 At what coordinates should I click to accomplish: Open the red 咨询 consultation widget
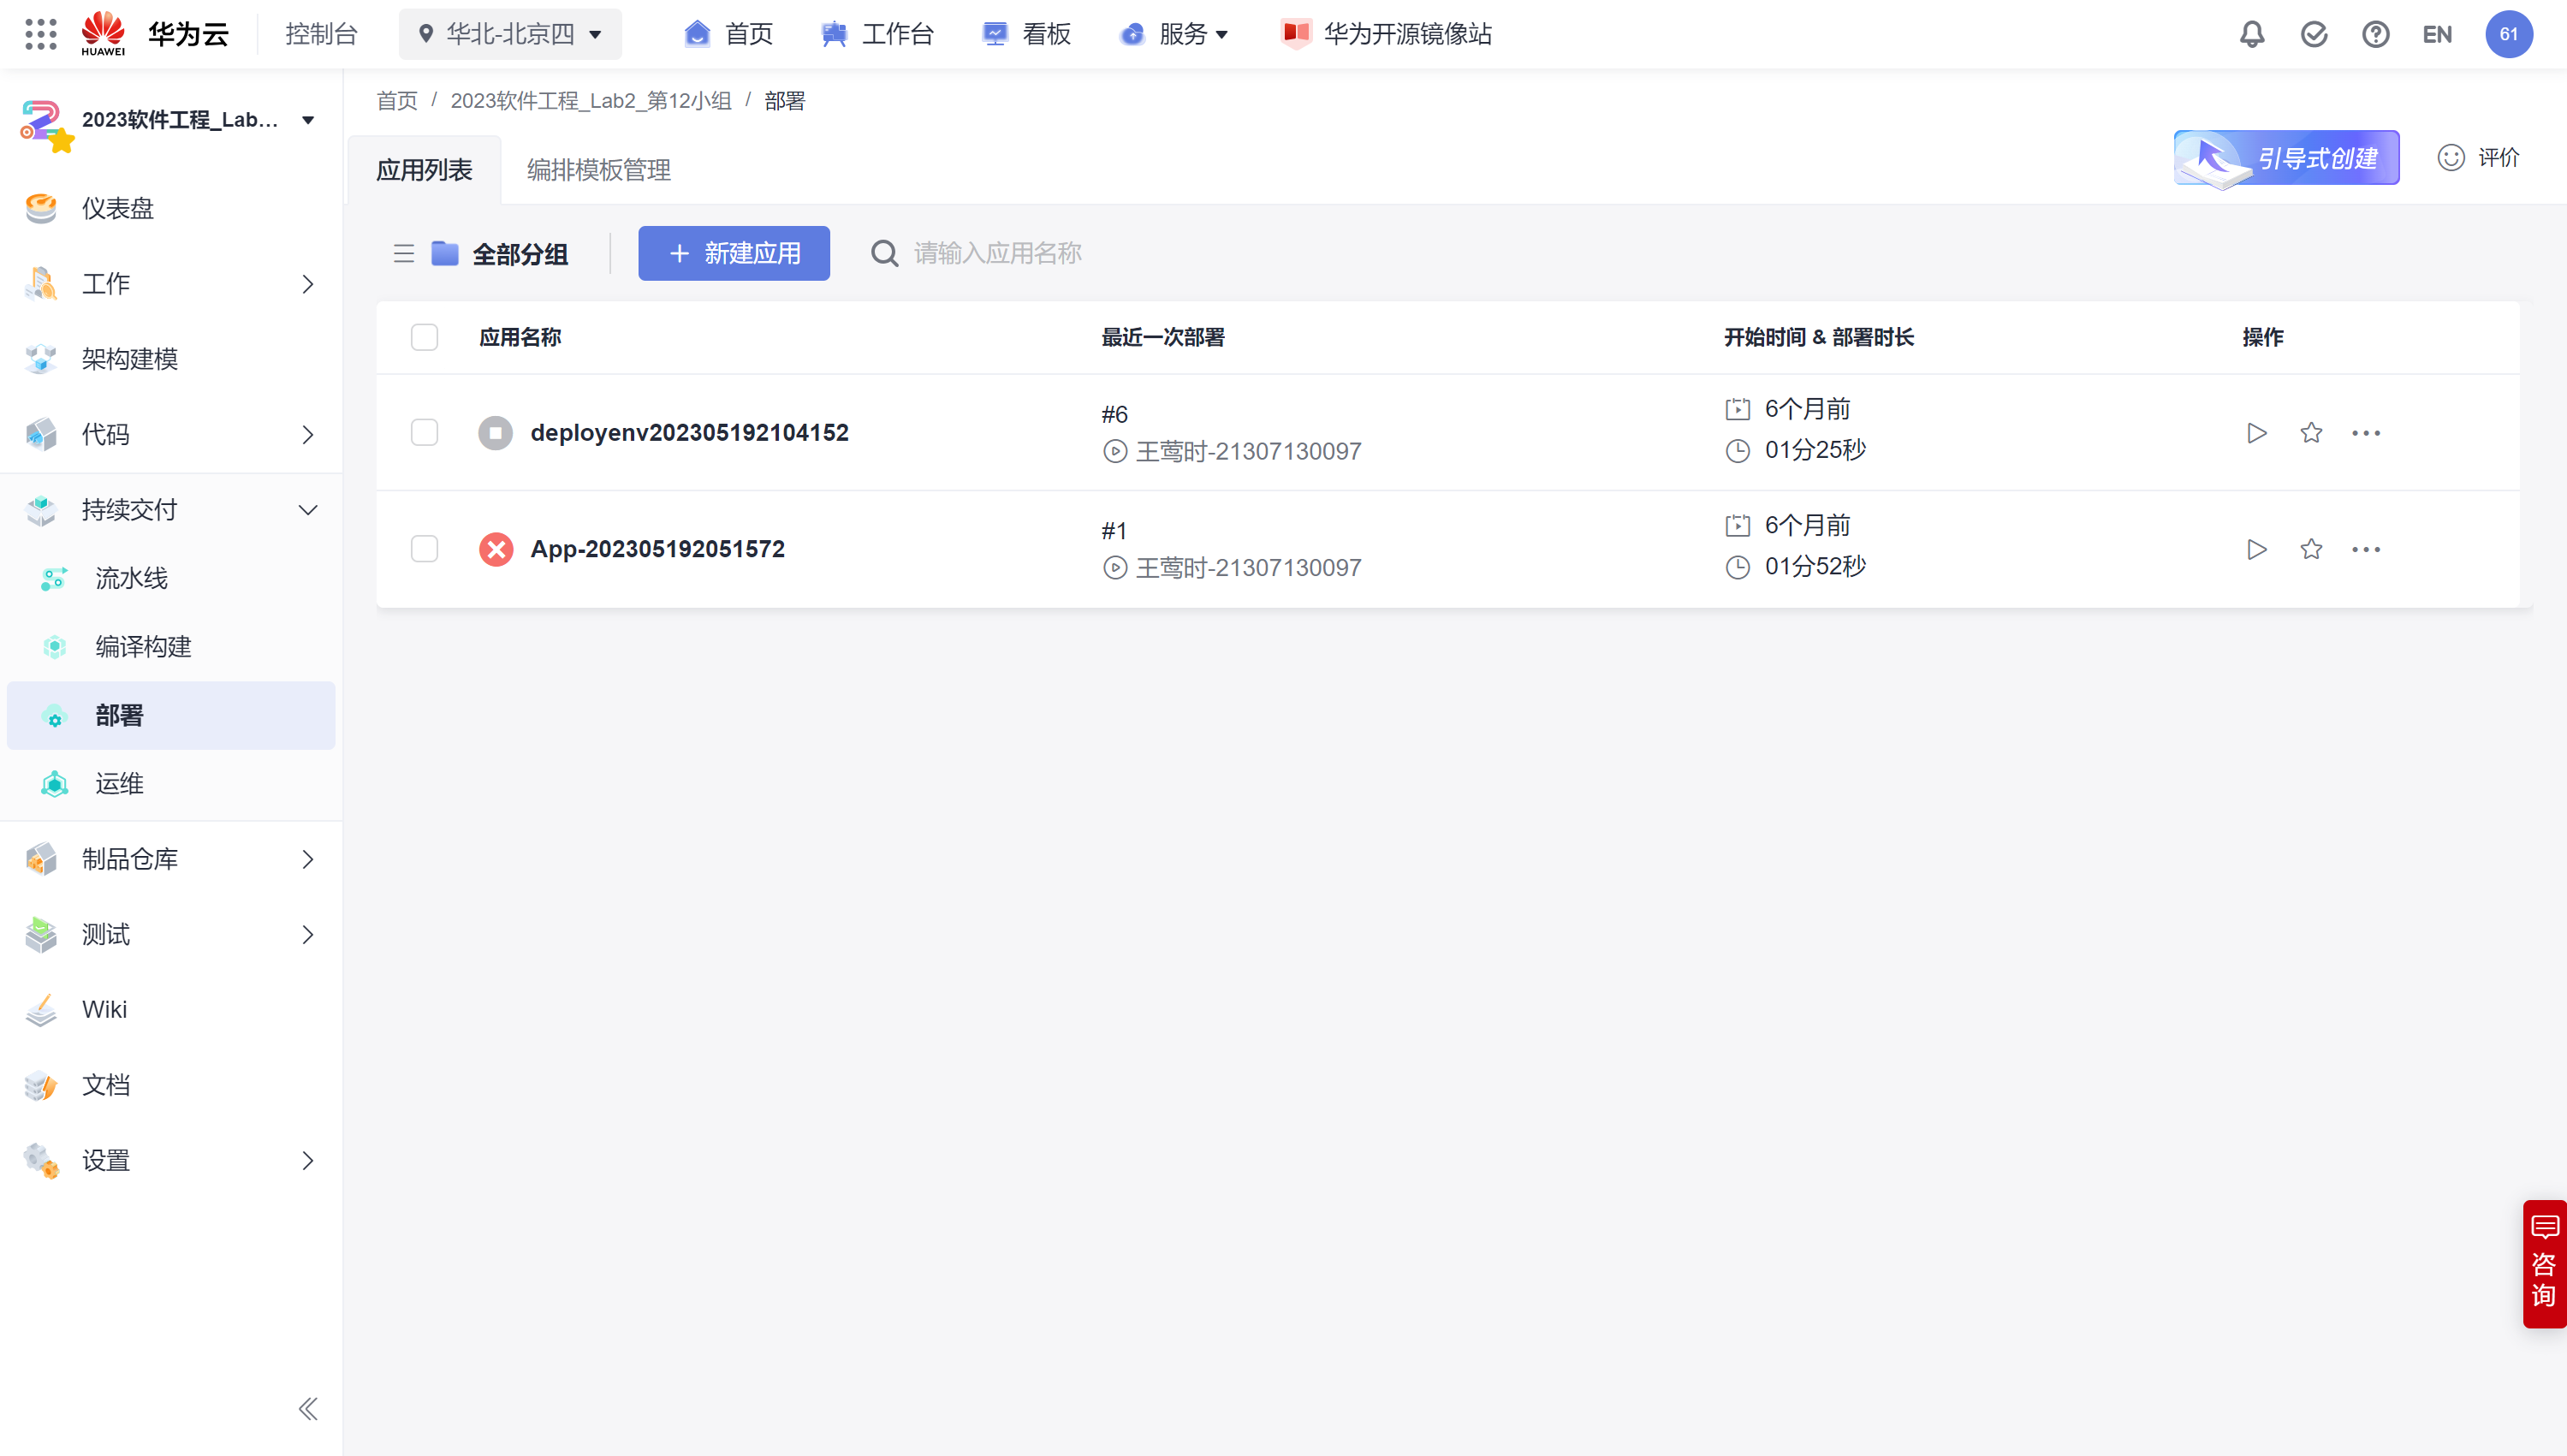pyautogui.click(x=2543, y=1264)
